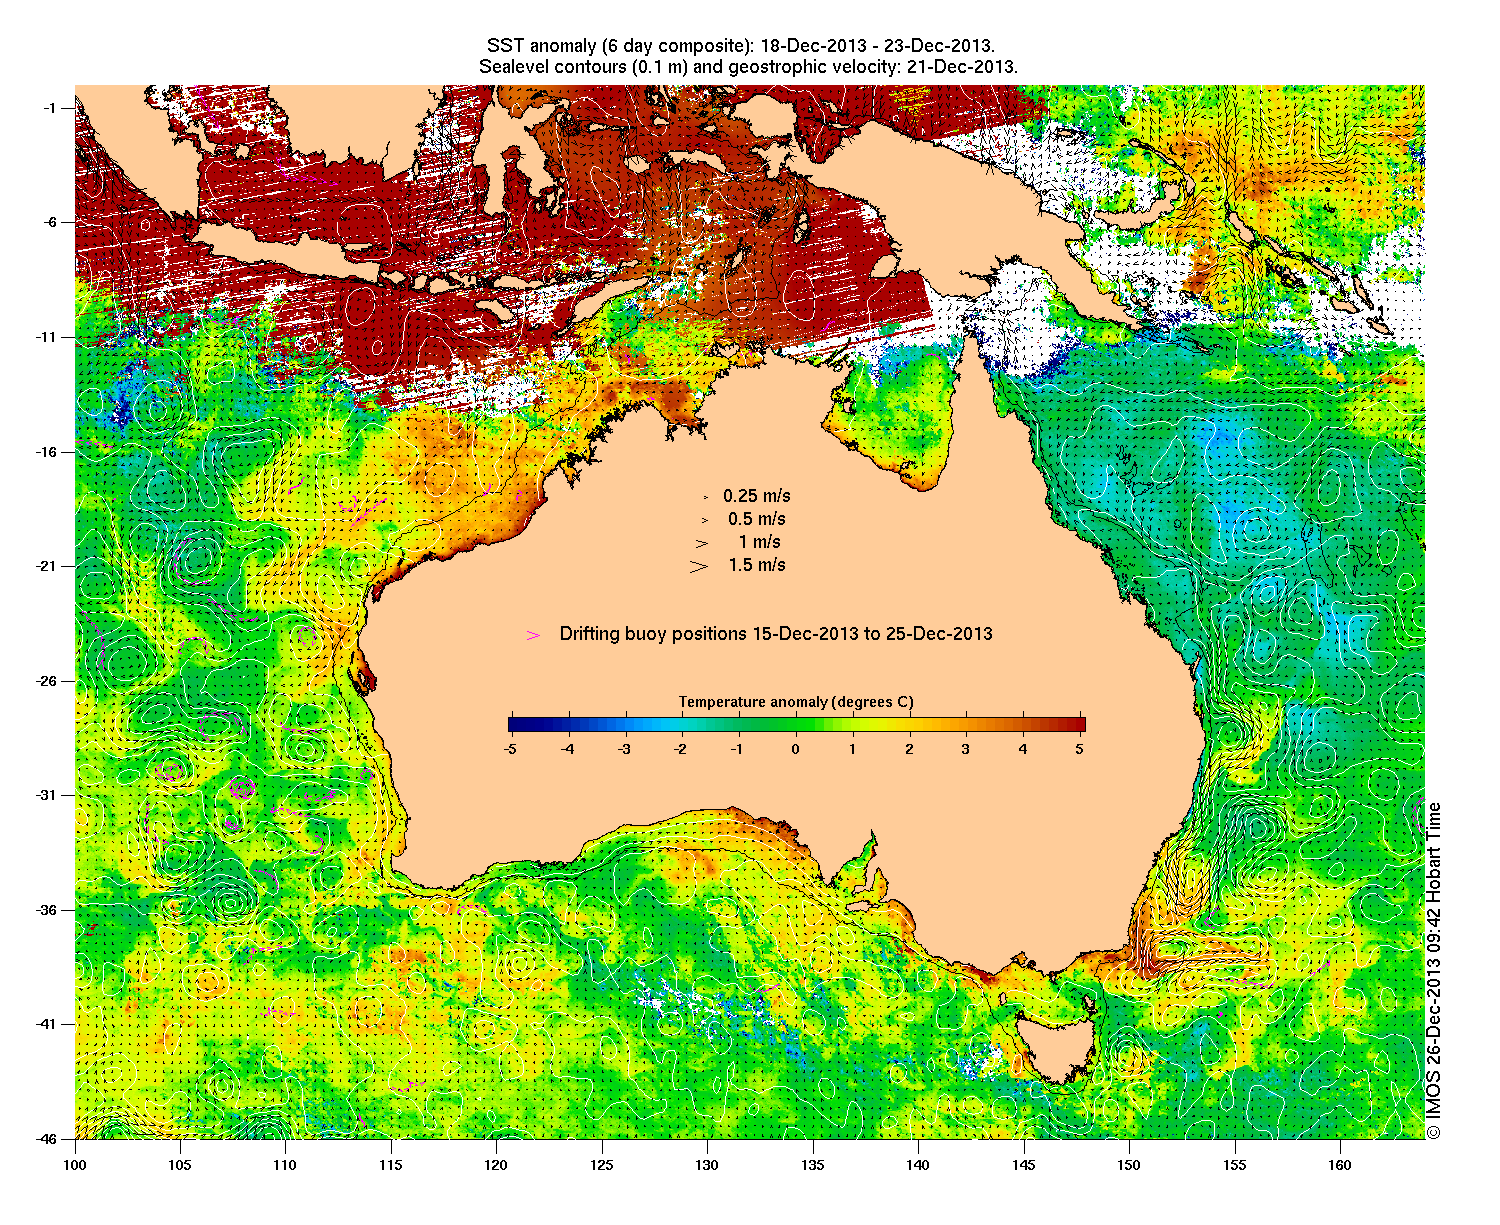1500x1225 pixels.
Task: Click the longitude axis label '110'
Action: click(285, 1165)
